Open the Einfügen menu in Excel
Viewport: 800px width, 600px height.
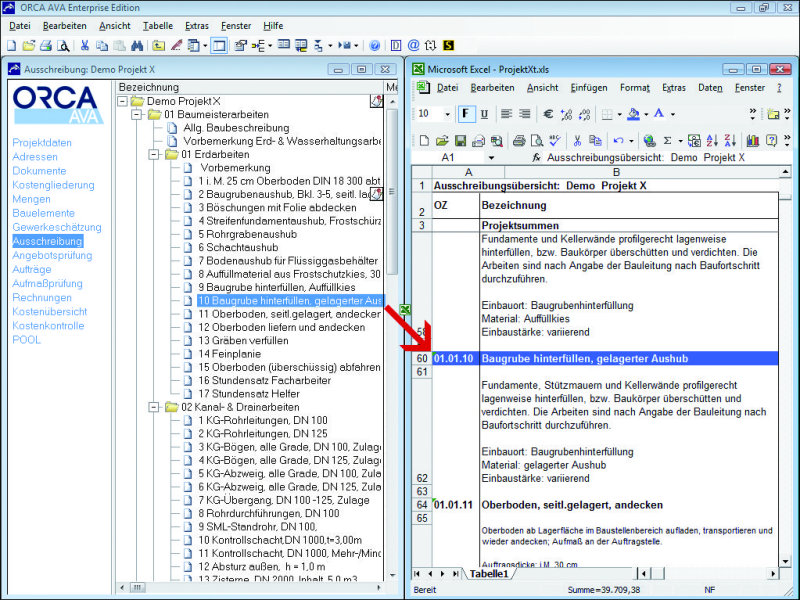(x=588, y=88)
